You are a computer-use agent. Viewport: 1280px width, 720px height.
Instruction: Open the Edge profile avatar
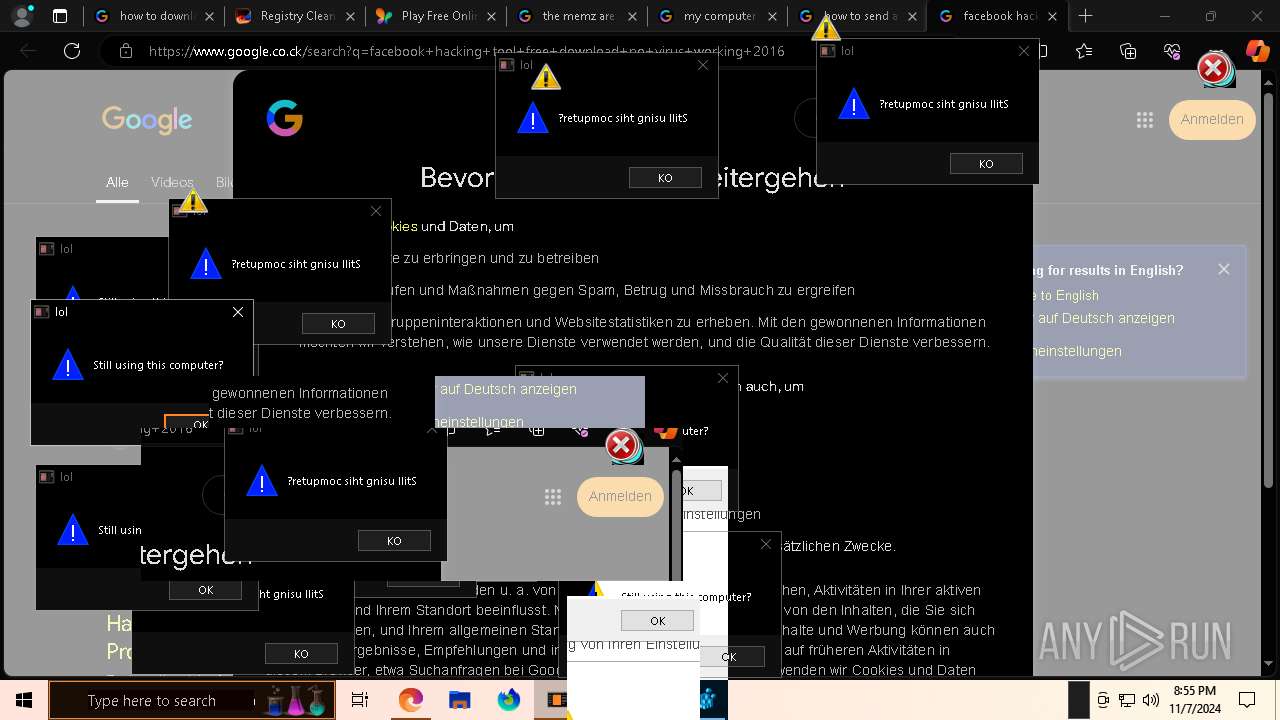point(23,16)
